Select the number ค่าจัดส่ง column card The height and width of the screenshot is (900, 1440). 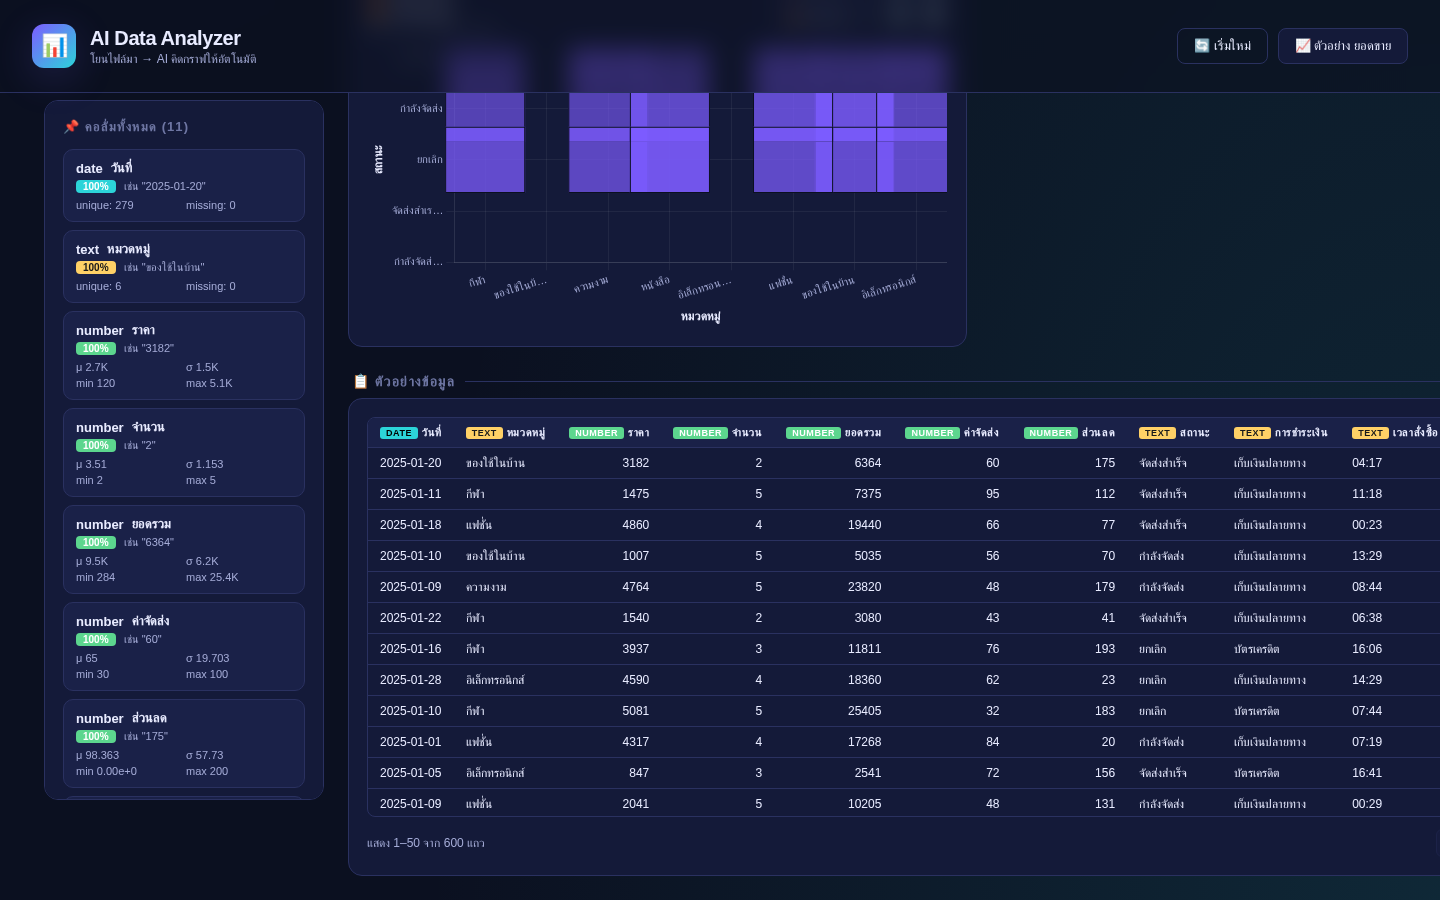[184, 646]
